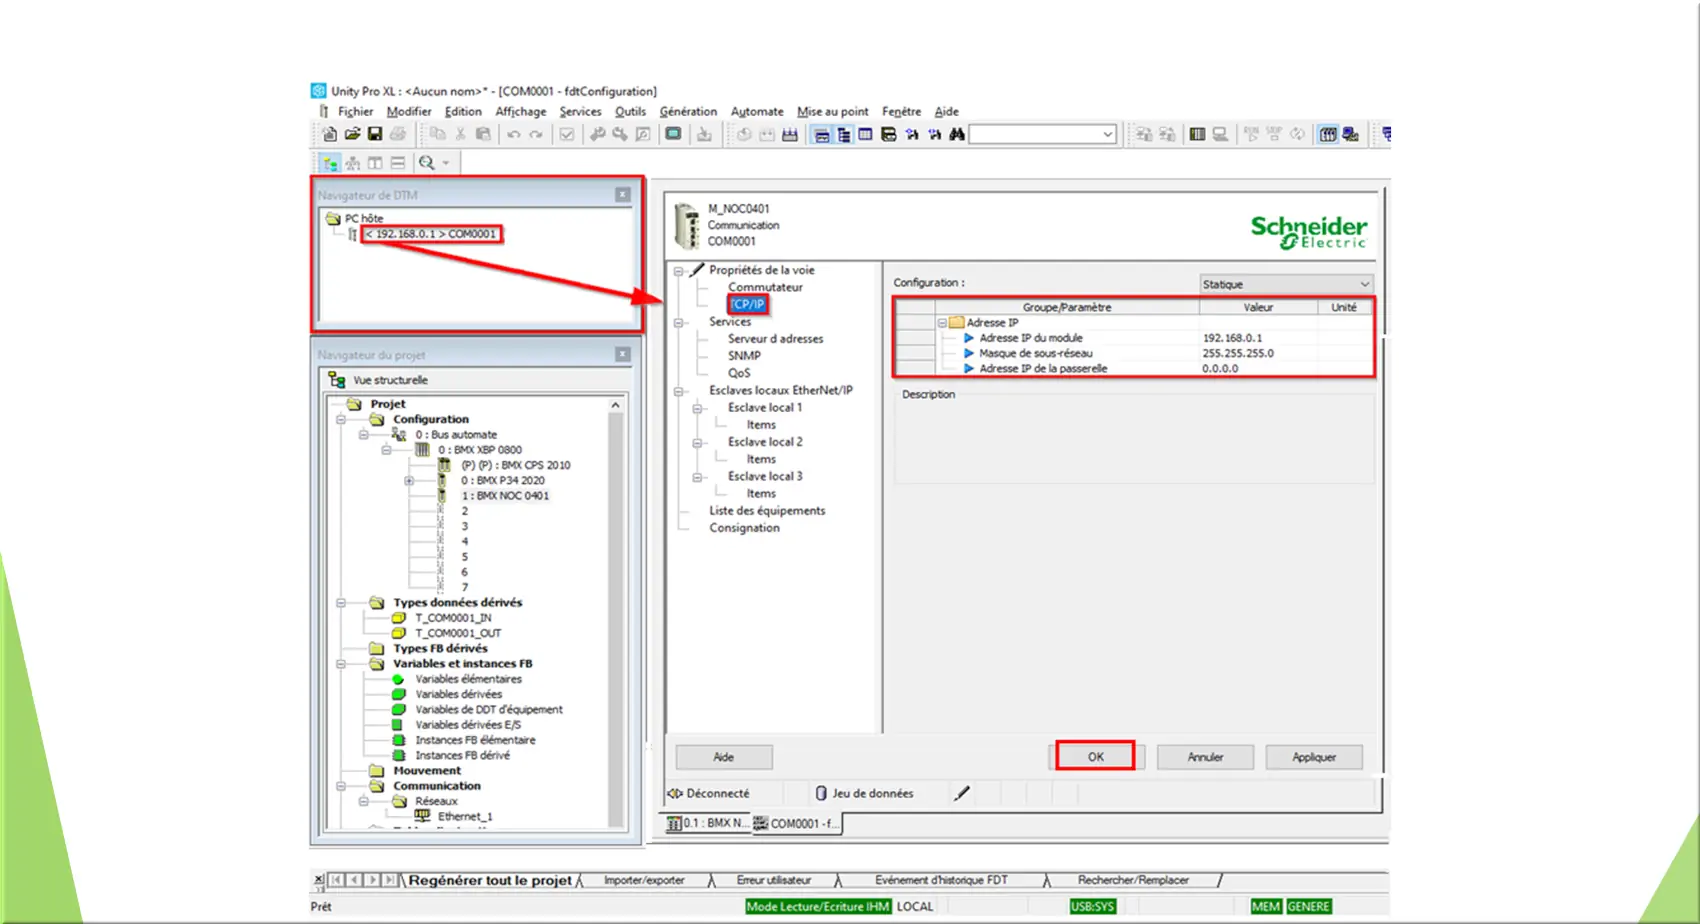The height and width of the screenshot is (924, 1700).
Task: Collapse the Propriétés de la voie node
Action: pyautogui.click(x=679, y=271)
